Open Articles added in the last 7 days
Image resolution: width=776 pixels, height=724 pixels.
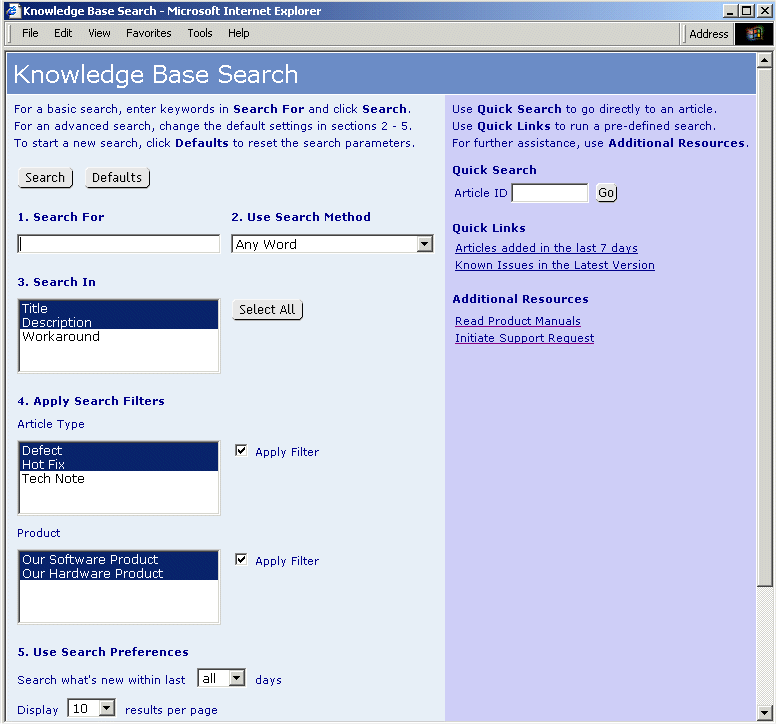pos(546,248)
